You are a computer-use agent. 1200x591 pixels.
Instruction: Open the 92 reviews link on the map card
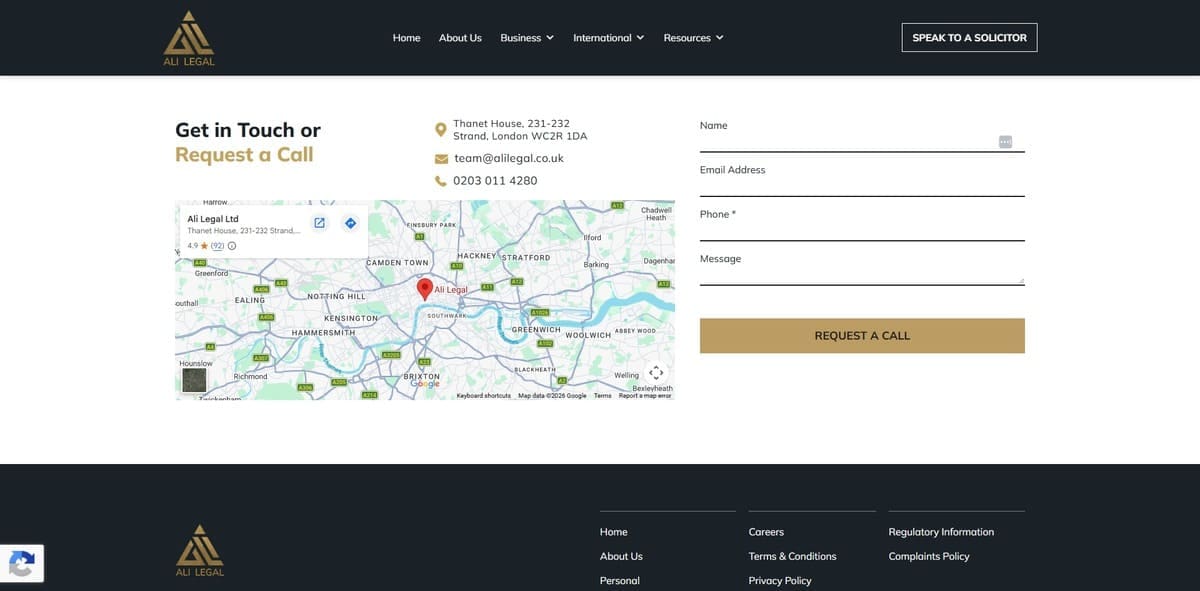[x=217, y=246]
